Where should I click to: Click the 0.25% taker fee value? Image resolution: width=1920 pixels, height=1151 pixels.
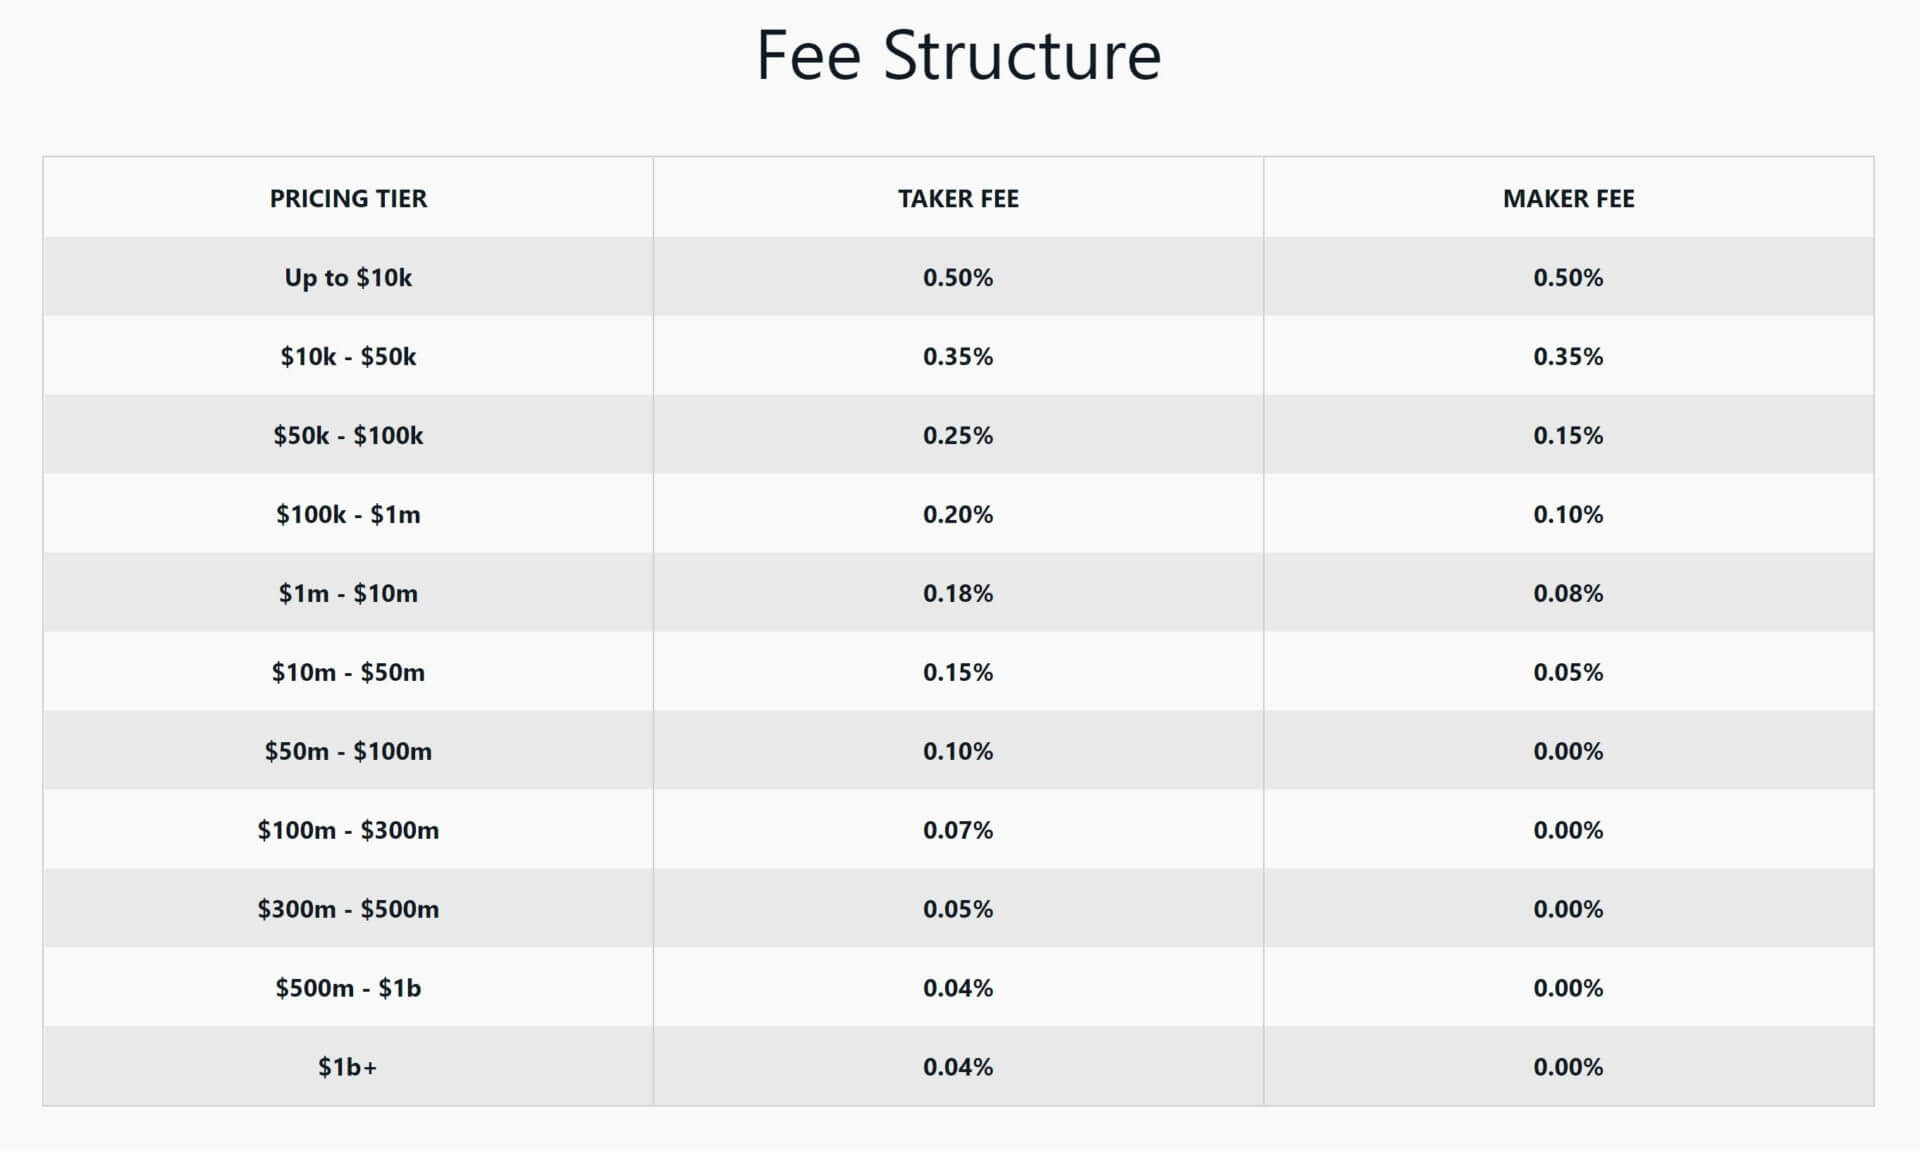pyautogui.click(x=958, y=435)
